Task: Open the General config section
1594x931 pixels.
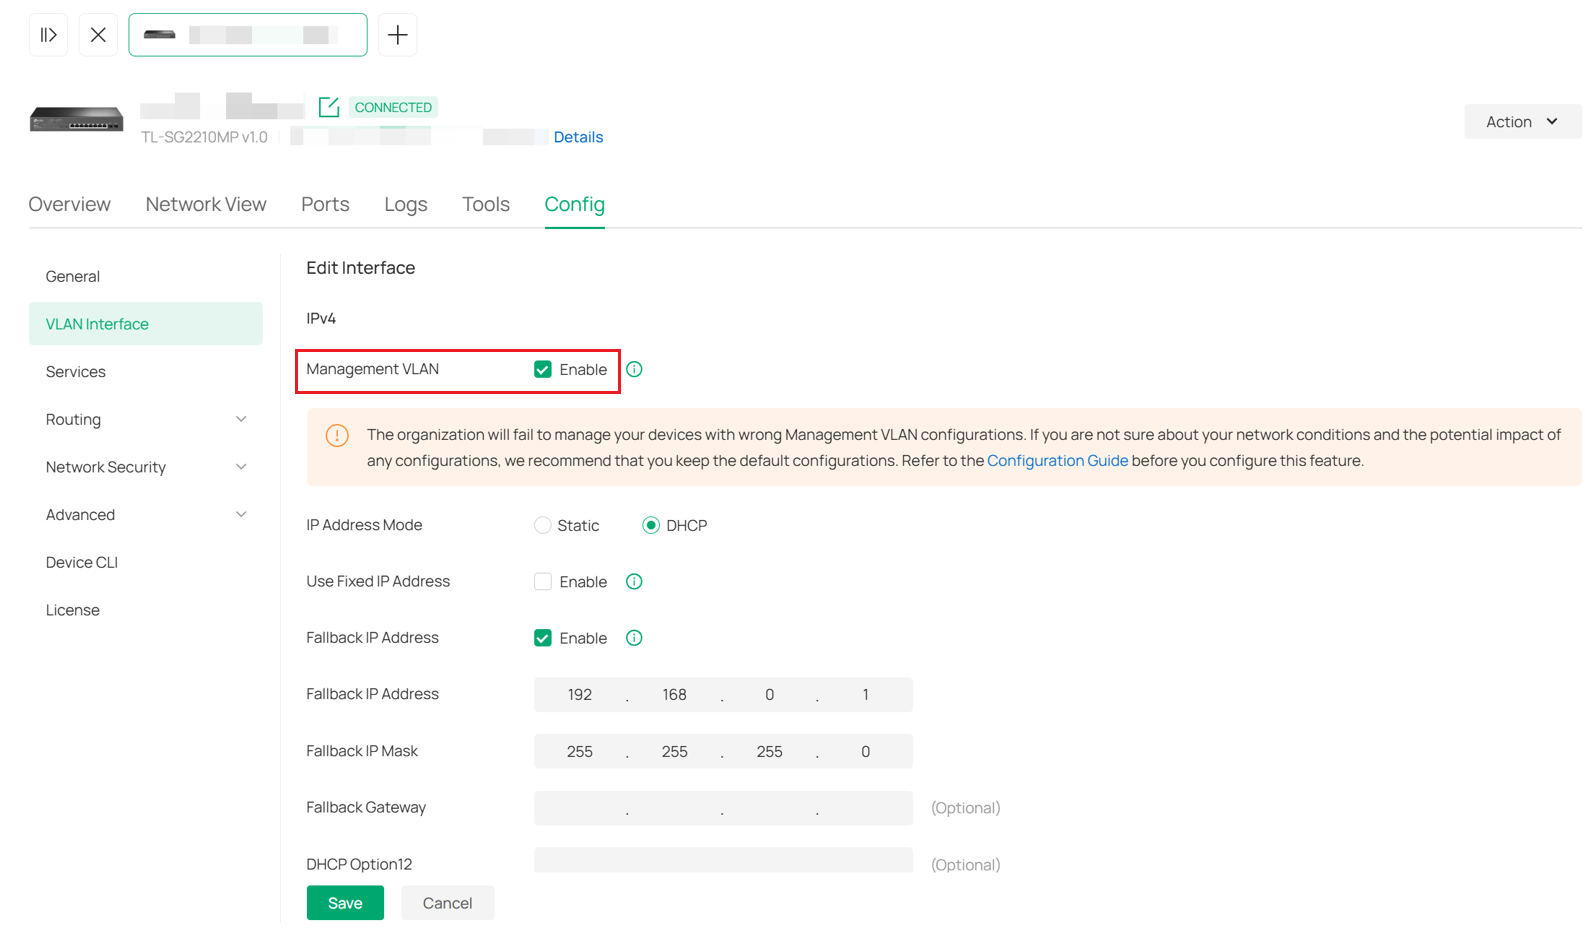Action: coord(146,276)
